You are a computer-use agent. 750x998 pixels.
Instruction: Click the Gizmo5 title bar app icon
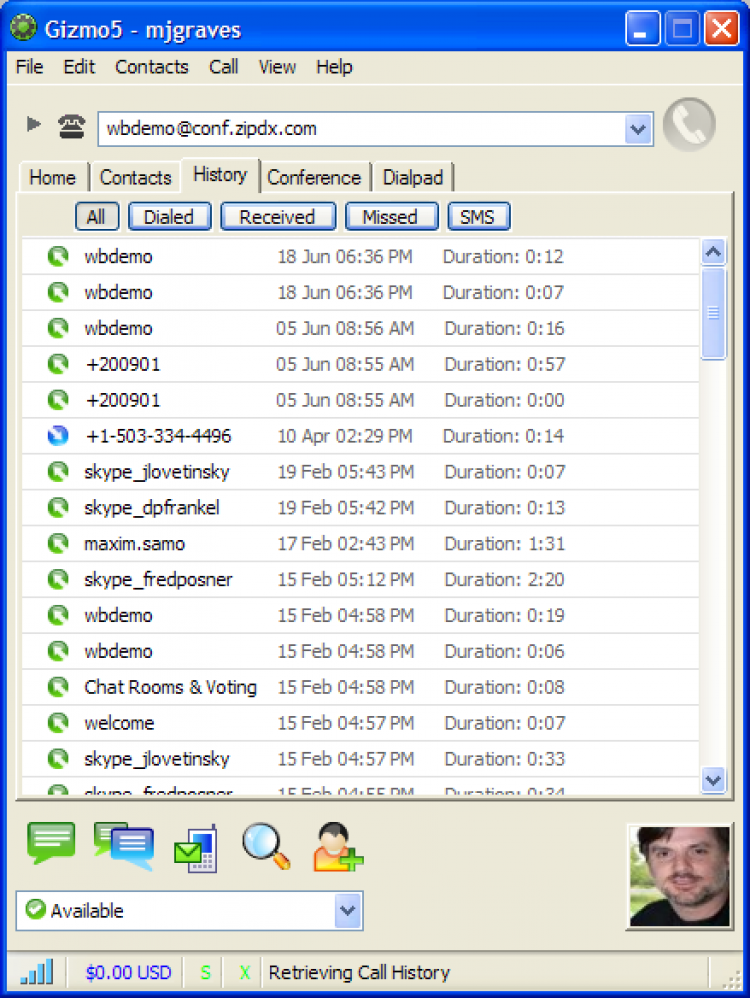pos(24,28)
